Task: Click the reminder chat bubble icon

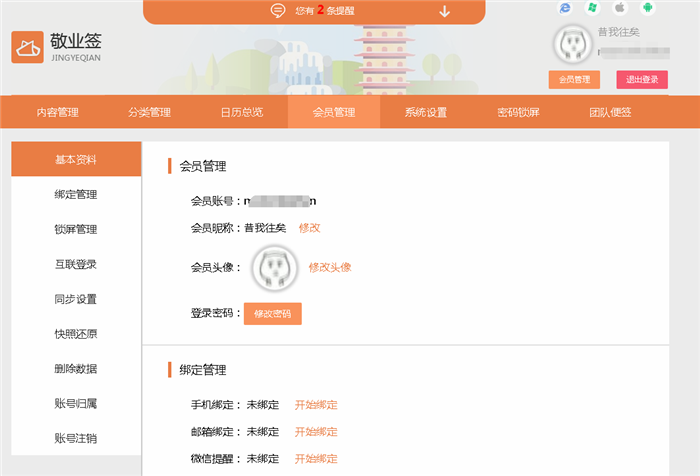Action: (278, 10)
